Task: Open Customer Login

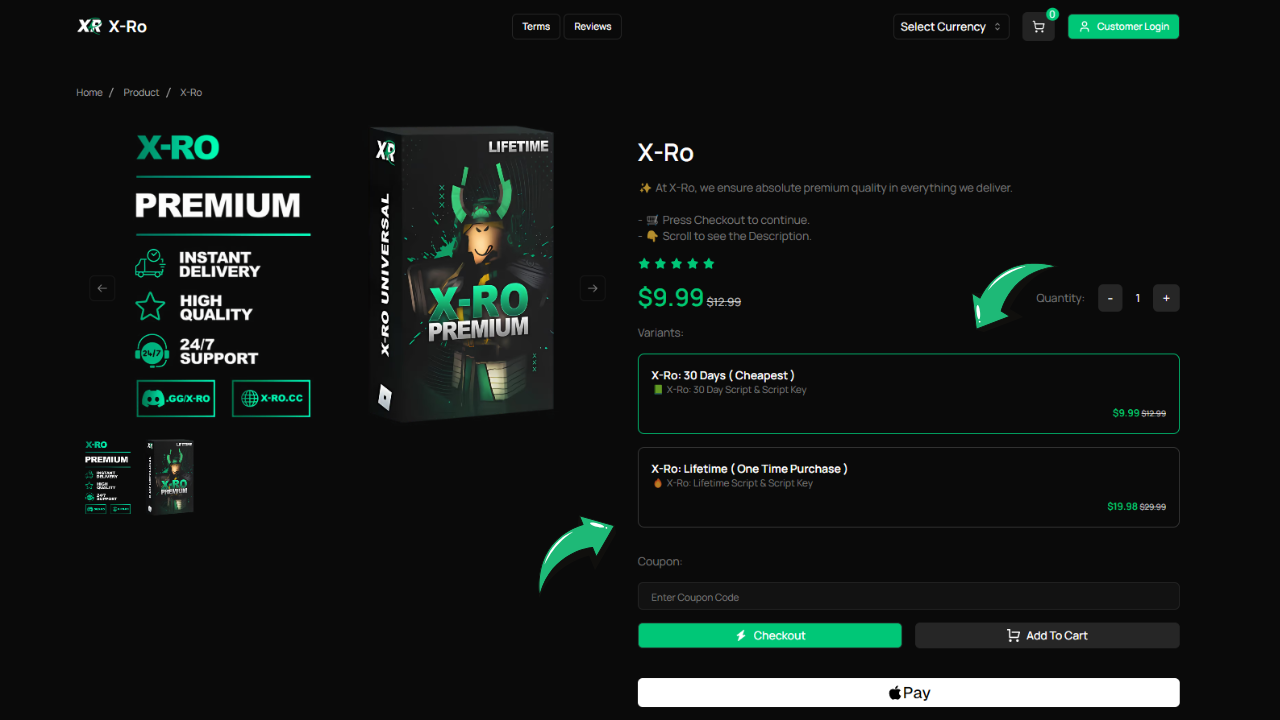Action: pyautogui.click(x=1123, y=27)
